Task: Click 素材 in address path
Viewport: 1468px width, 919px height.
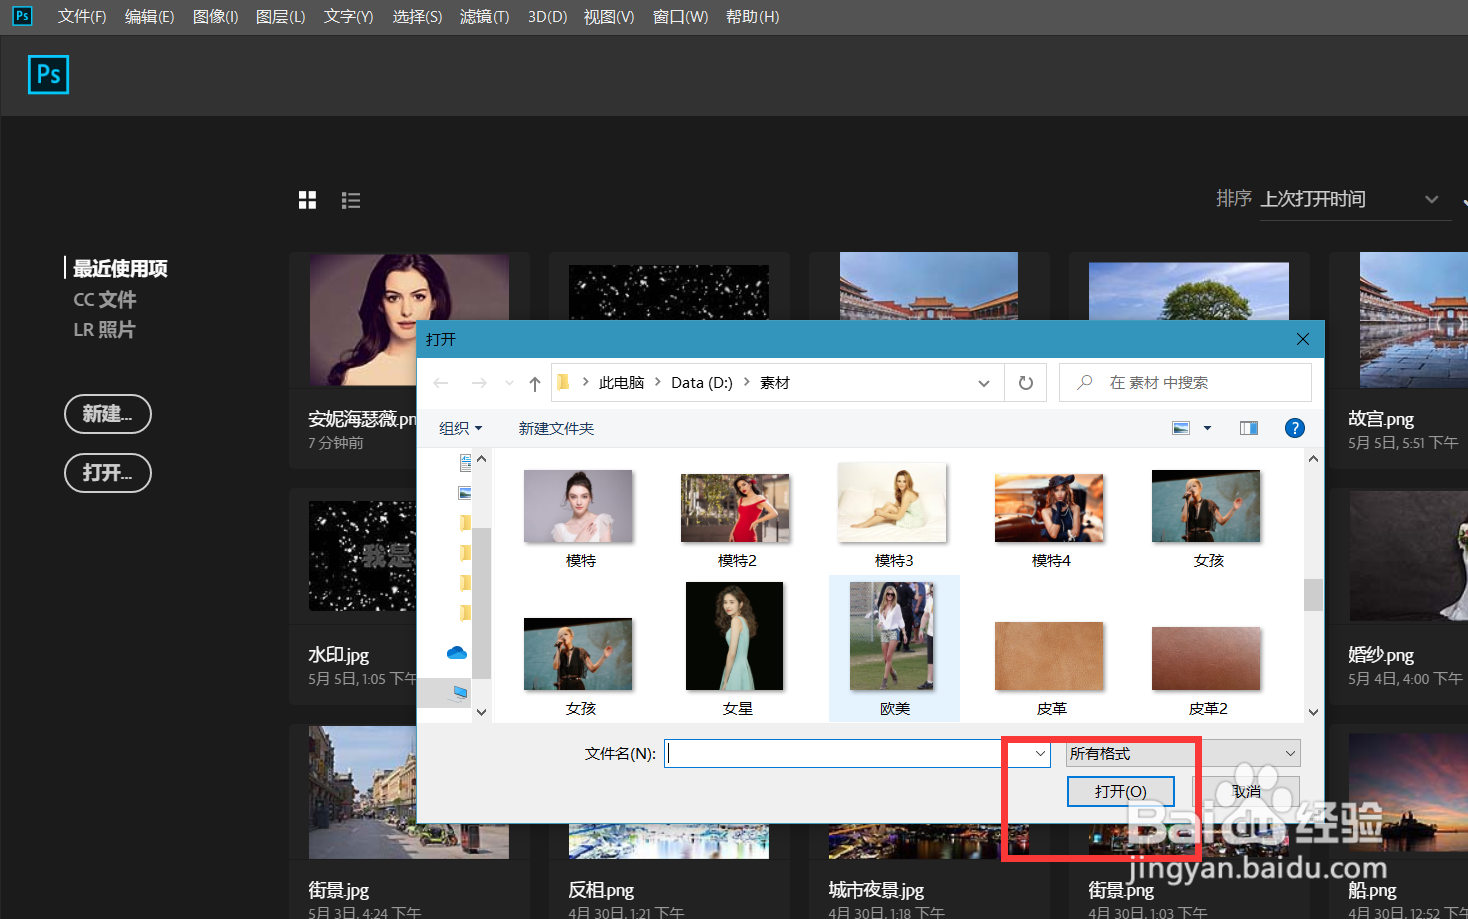Action: click(775, 383)
